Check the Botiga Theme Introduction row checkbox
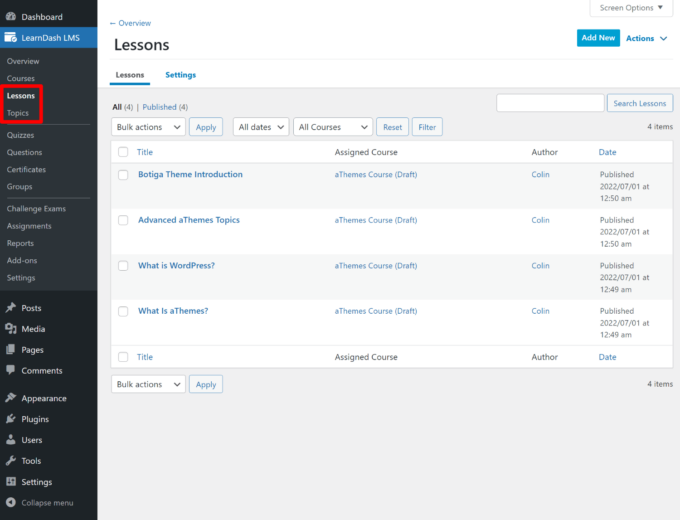This screenshot has height=520, width=680. (123, 175)
